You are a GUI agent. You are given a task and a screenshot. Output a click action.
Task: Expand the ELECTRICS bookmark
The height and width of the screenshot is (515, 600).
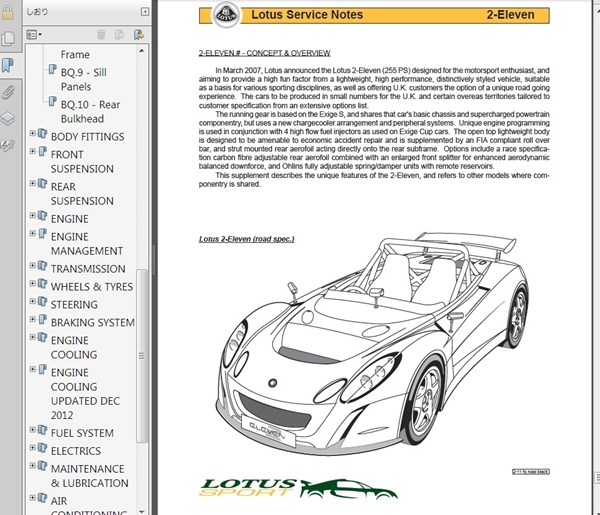pyautogui.click(x=33, y=448)
